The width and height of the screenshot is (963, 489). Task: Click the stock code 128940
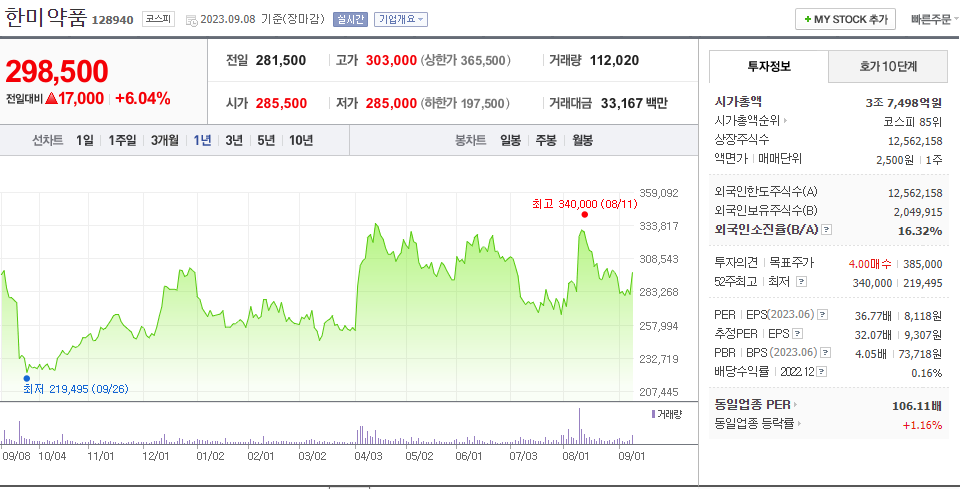(x=112, y=20)
